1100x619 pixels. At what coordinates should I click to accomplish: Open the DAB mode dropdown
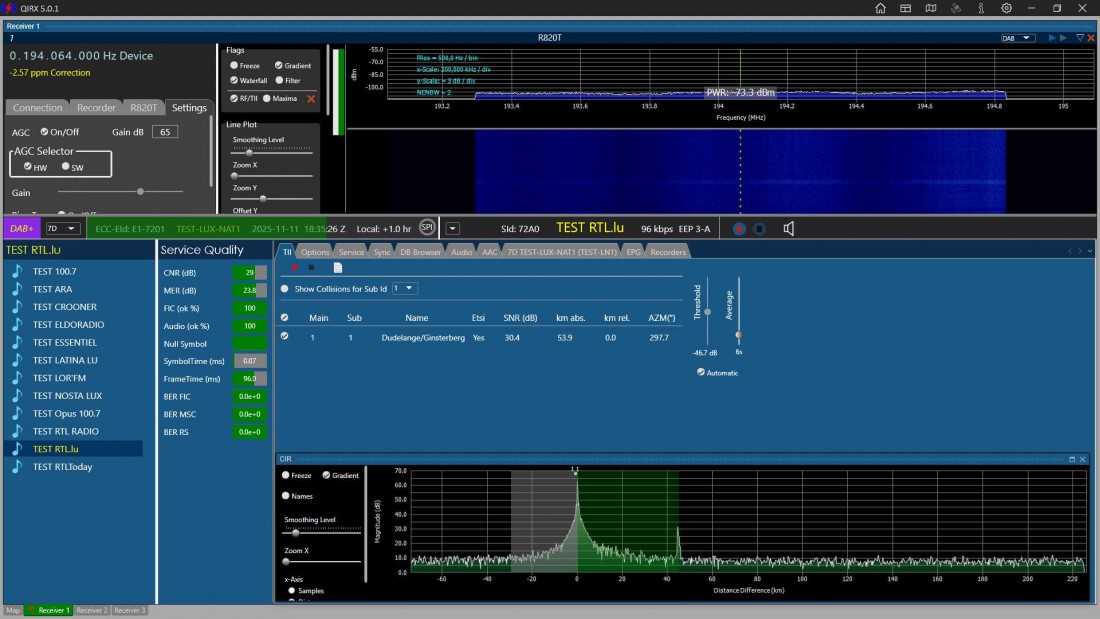click(1017, 38)
